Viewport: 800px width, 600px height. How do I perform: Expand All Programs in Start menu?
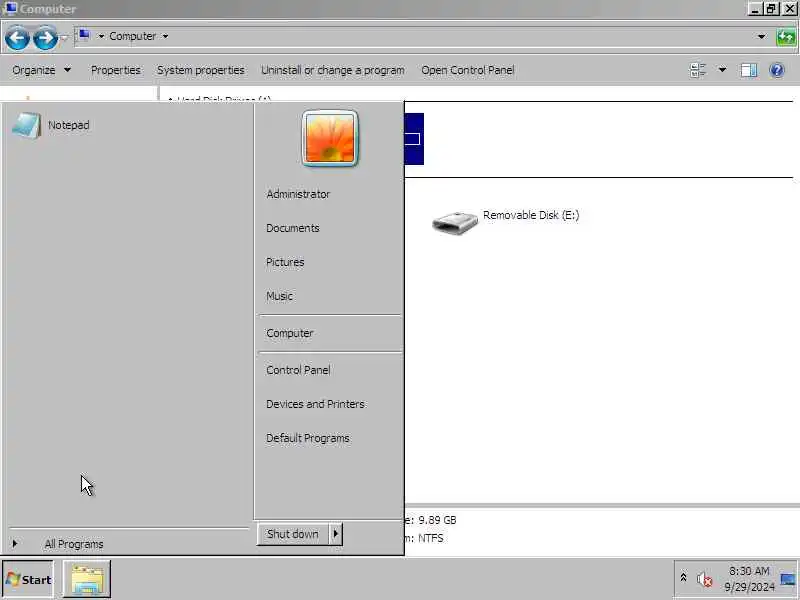pyautogui.click(x=73, y=544)
